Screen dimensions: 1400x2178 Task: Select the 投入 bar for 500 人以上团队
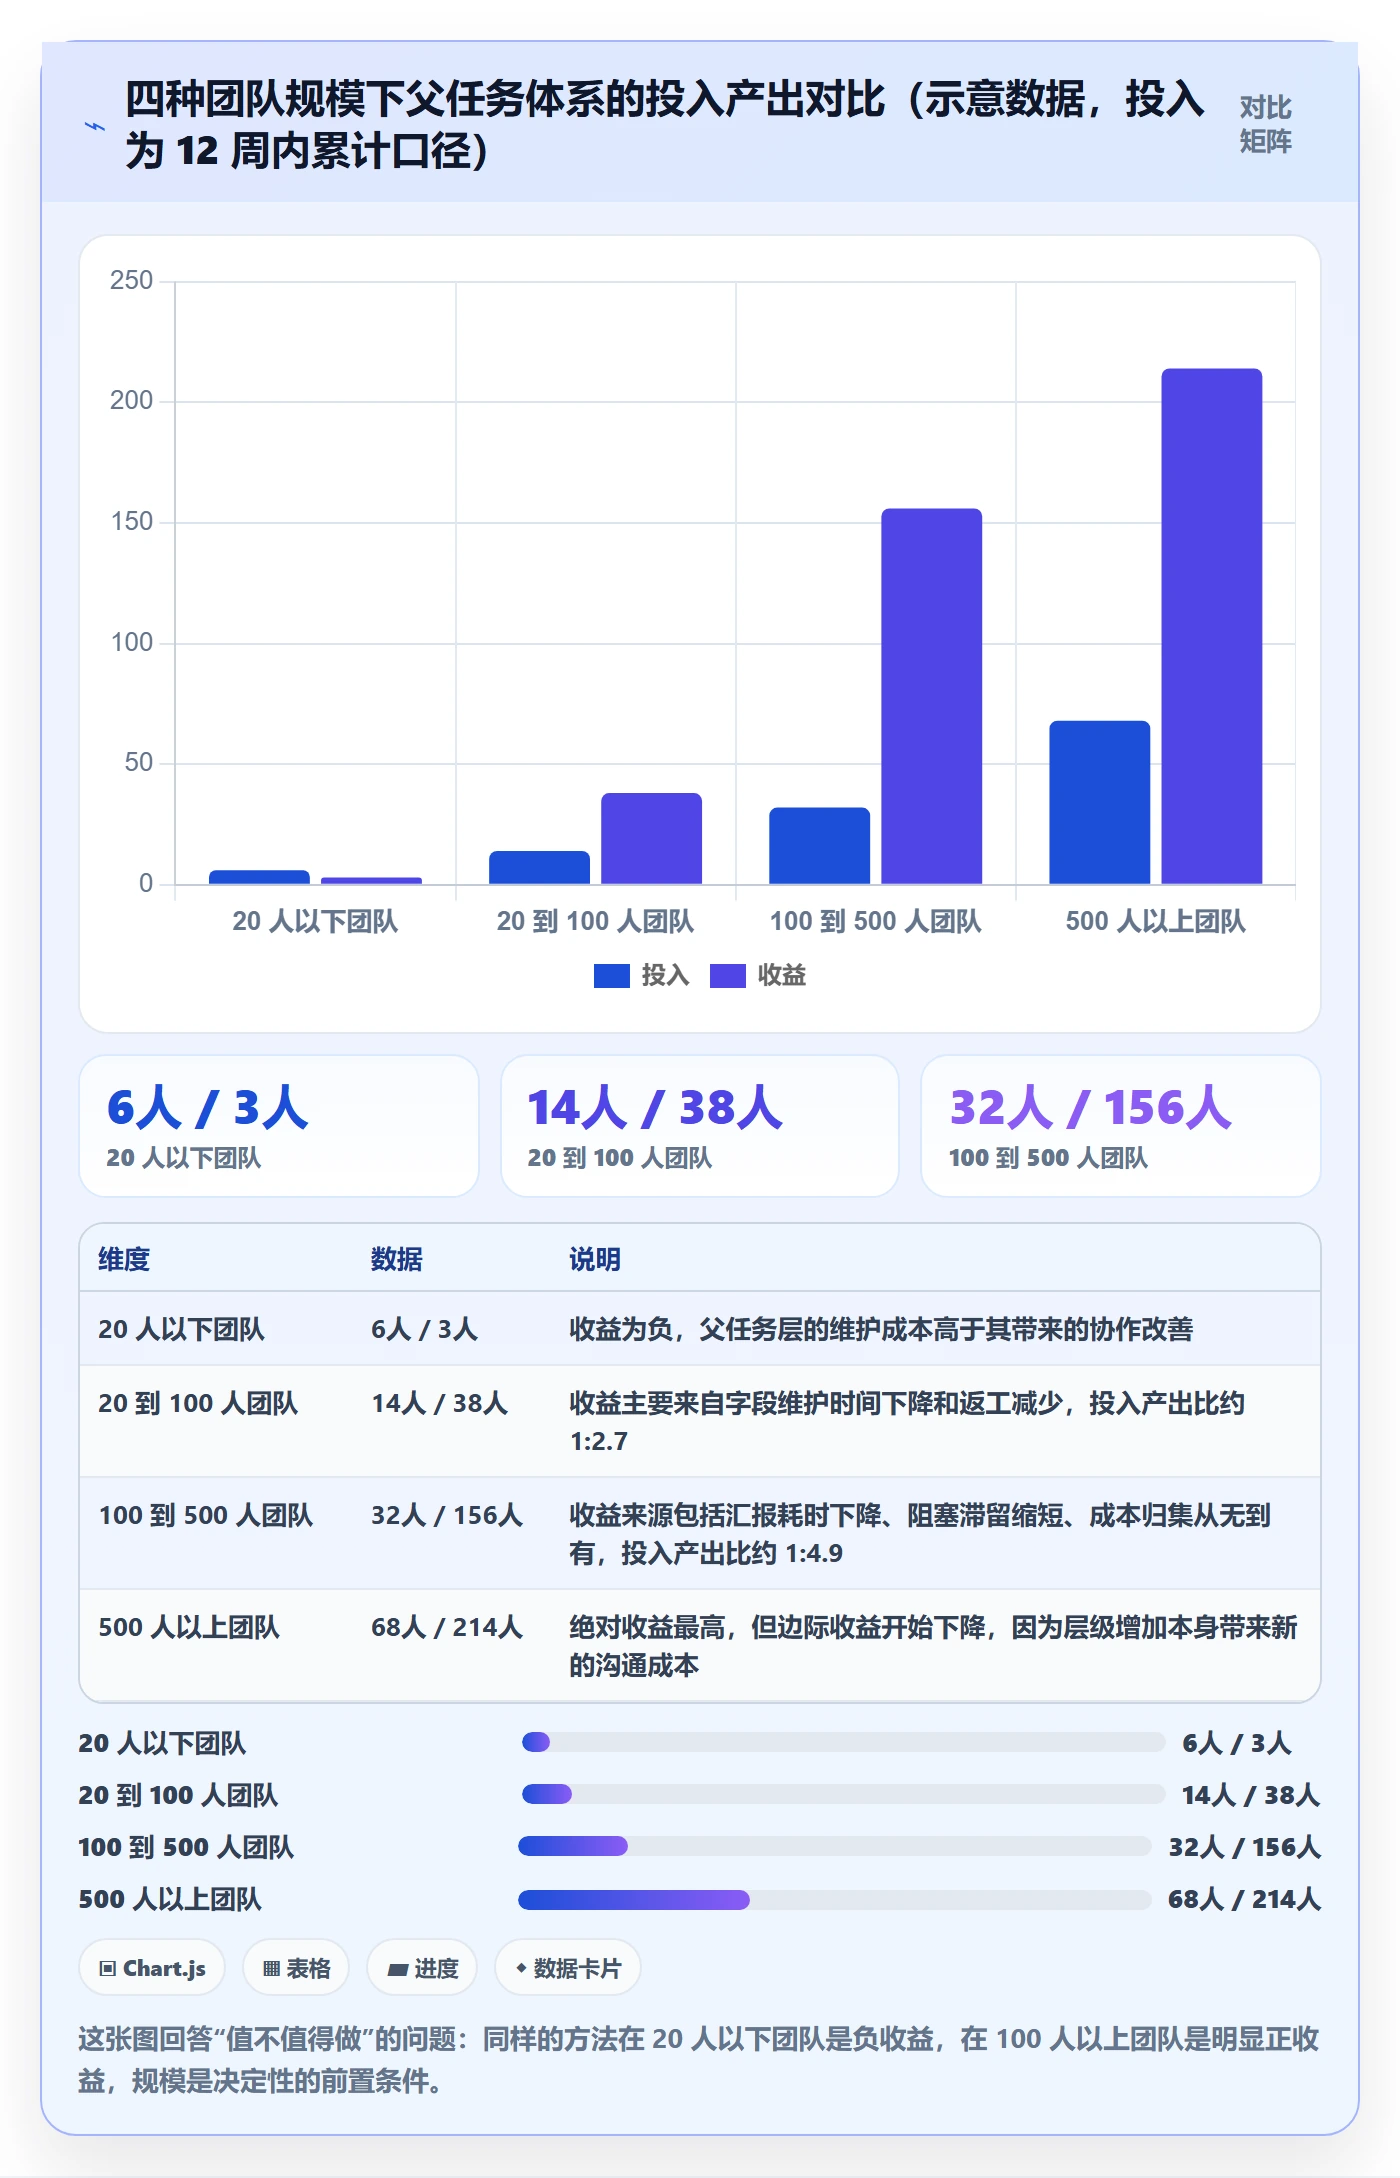[1099, 802]
